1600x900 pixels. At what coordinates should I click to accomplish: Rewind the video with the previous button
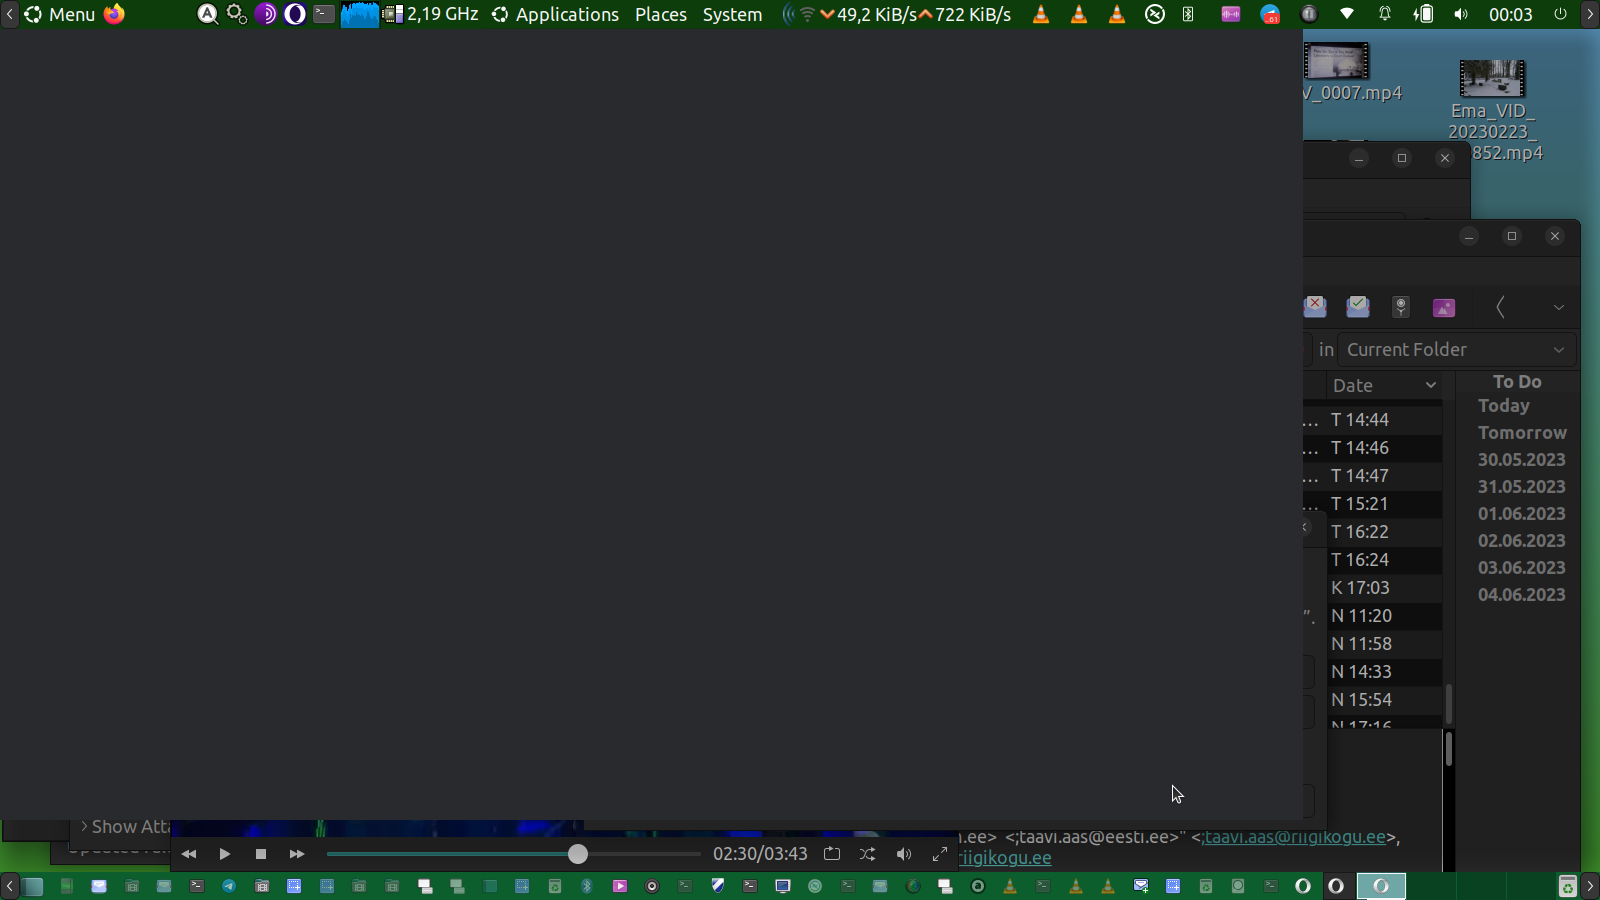(189, 854)
